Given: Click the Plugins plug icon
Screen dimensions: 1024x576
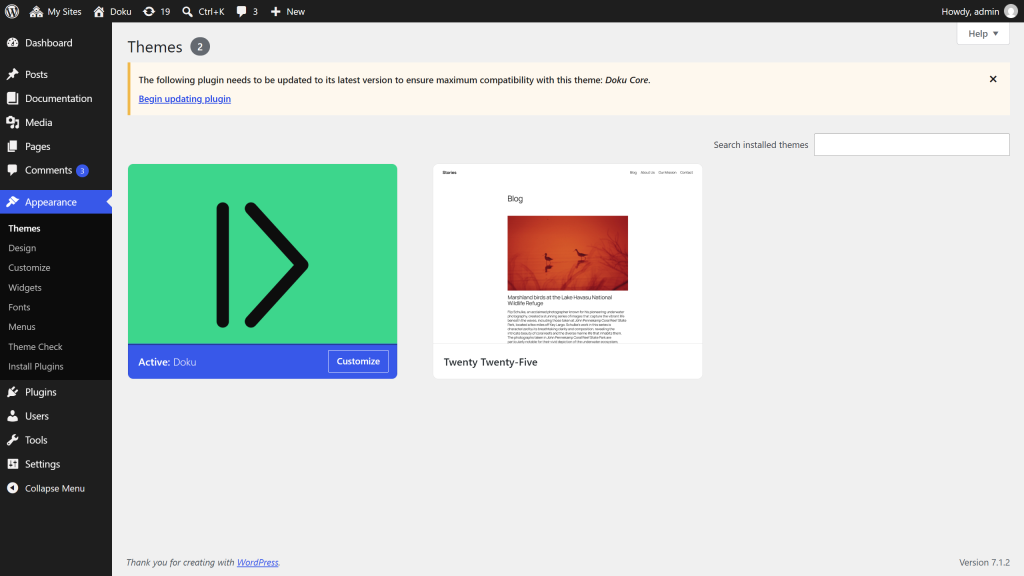Looking at the screenshot, I should (x=12, y=392).
